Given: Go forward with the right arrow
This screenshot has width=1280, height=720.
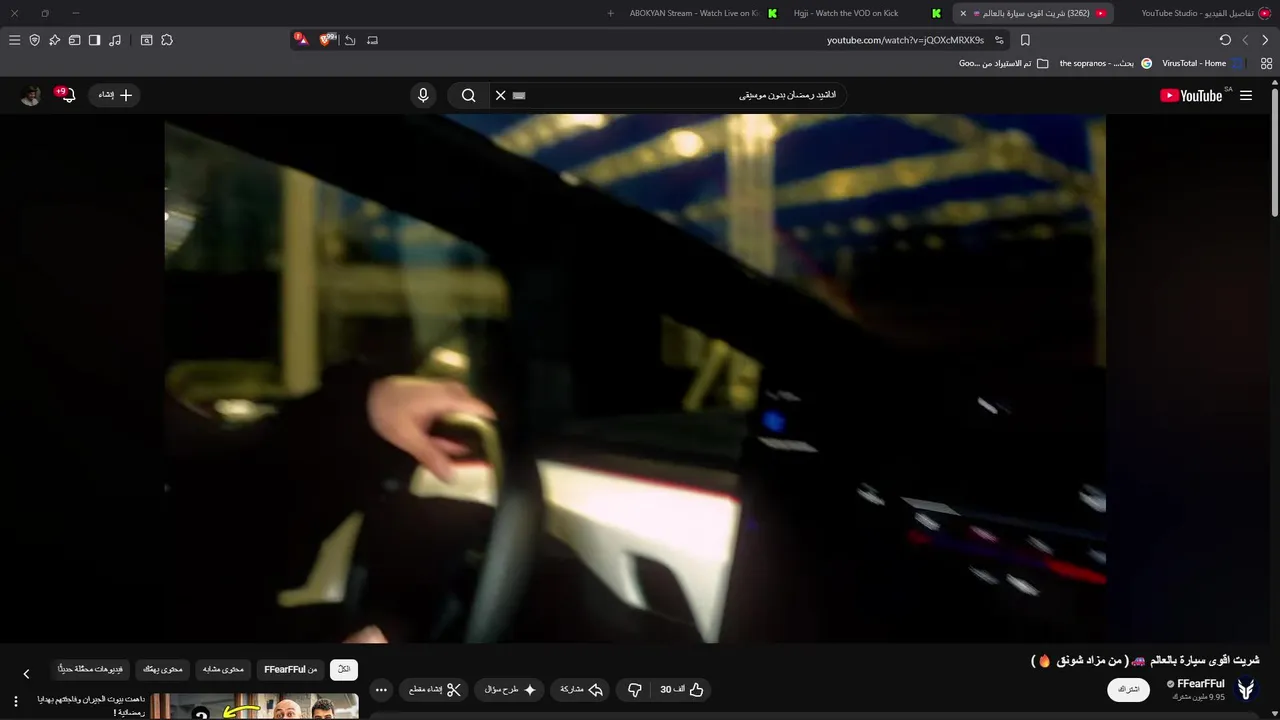Looking at the screenshot, I should tap(1265, 40).
